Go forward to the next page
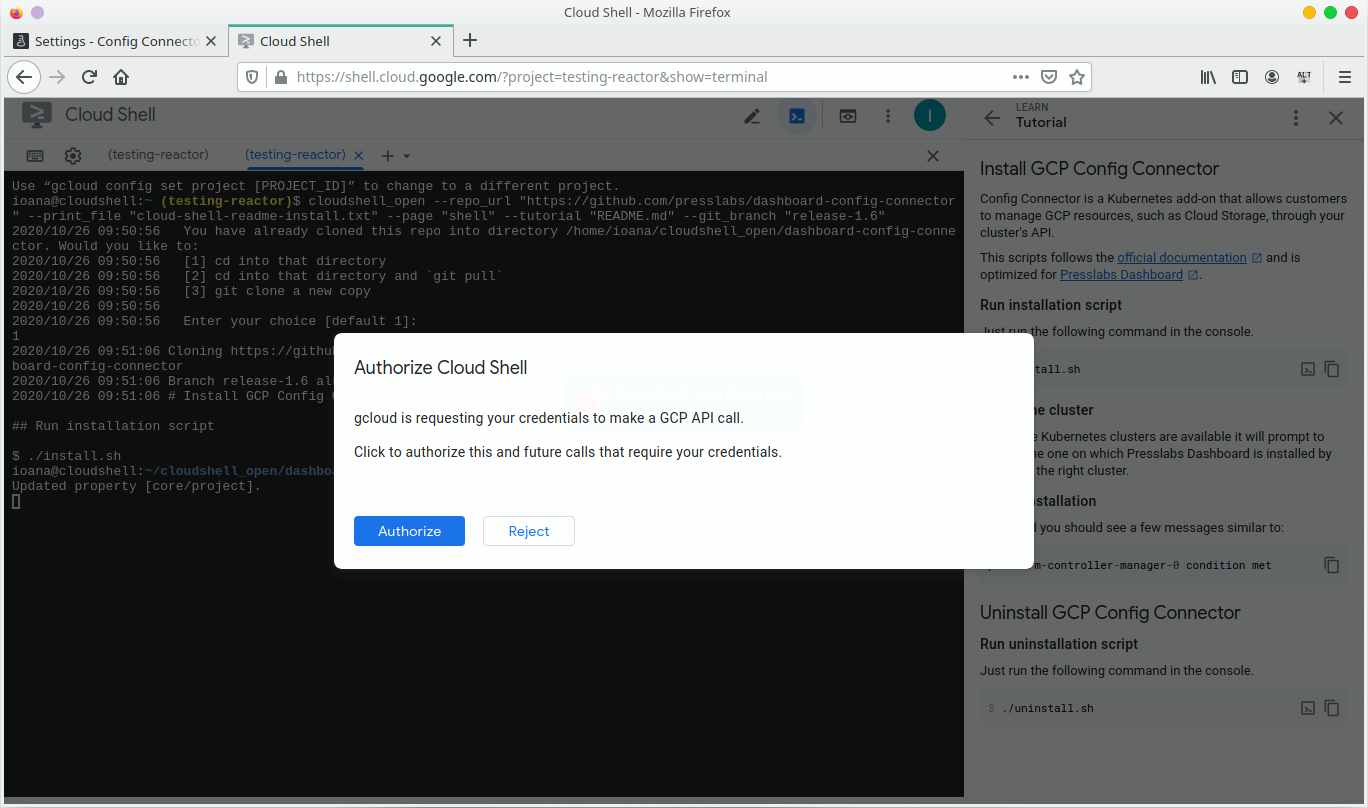The width and height of the screenshot is (1368, 808). click(x=58, y=77)
